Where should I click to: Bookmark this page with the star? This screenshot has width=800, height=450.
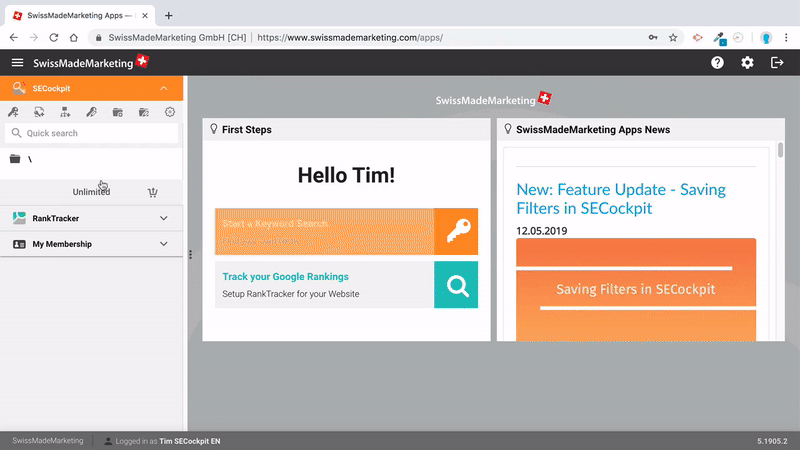[673, 37]
